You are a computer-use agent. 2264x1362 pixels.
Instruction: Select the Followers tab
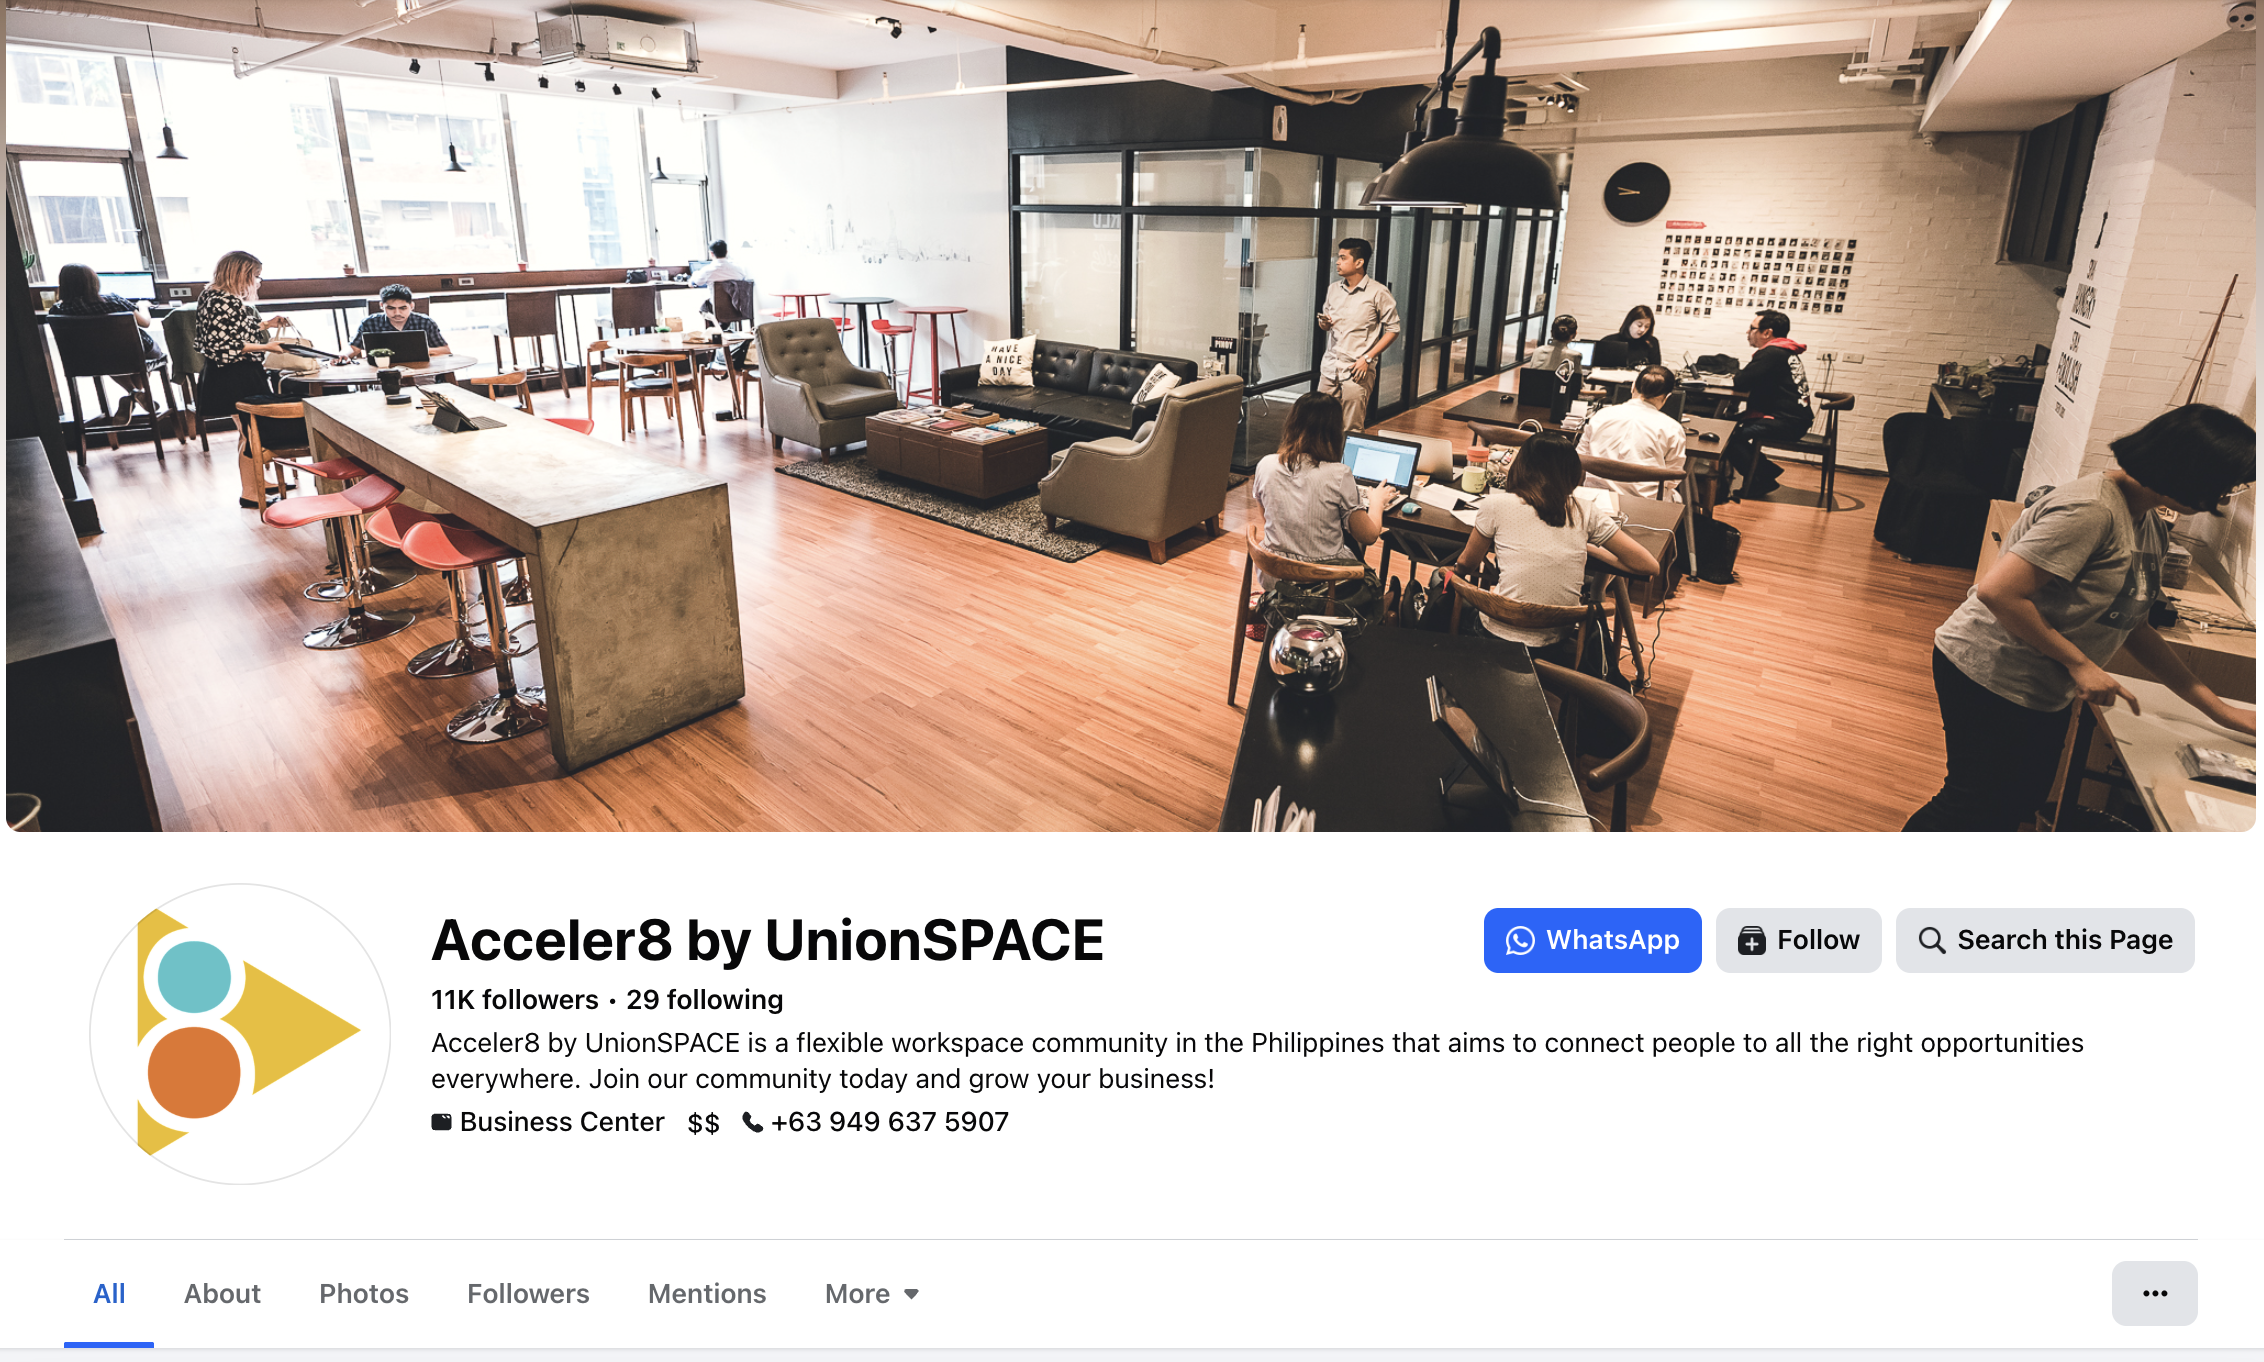[x=528, y=1294]
